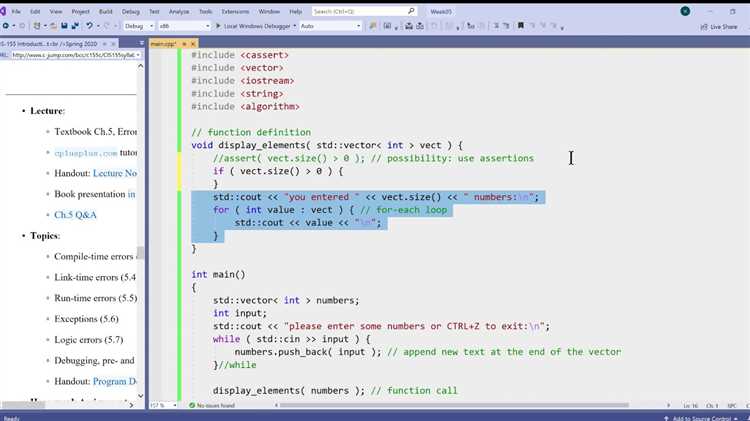Switch to the main.cpp editor tab
Image resolution: width=750 pixels, height=421 pixels.
pyautogui.click(x=164, y=44)
